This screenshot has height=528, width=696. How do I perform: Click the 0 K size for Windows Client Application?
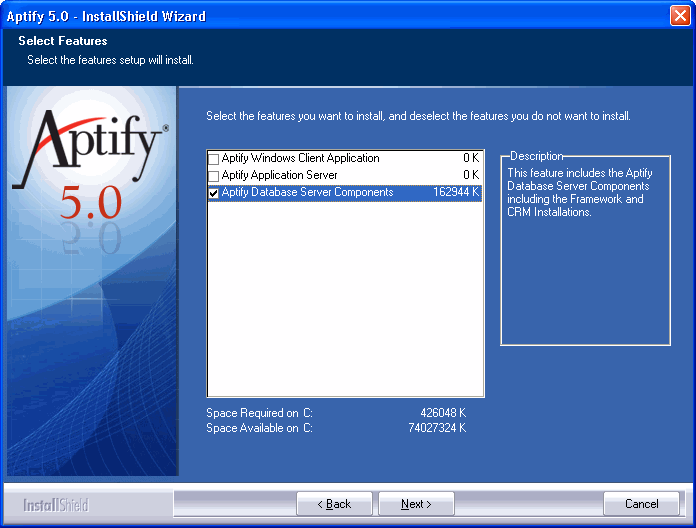click(x=471, y=158)
